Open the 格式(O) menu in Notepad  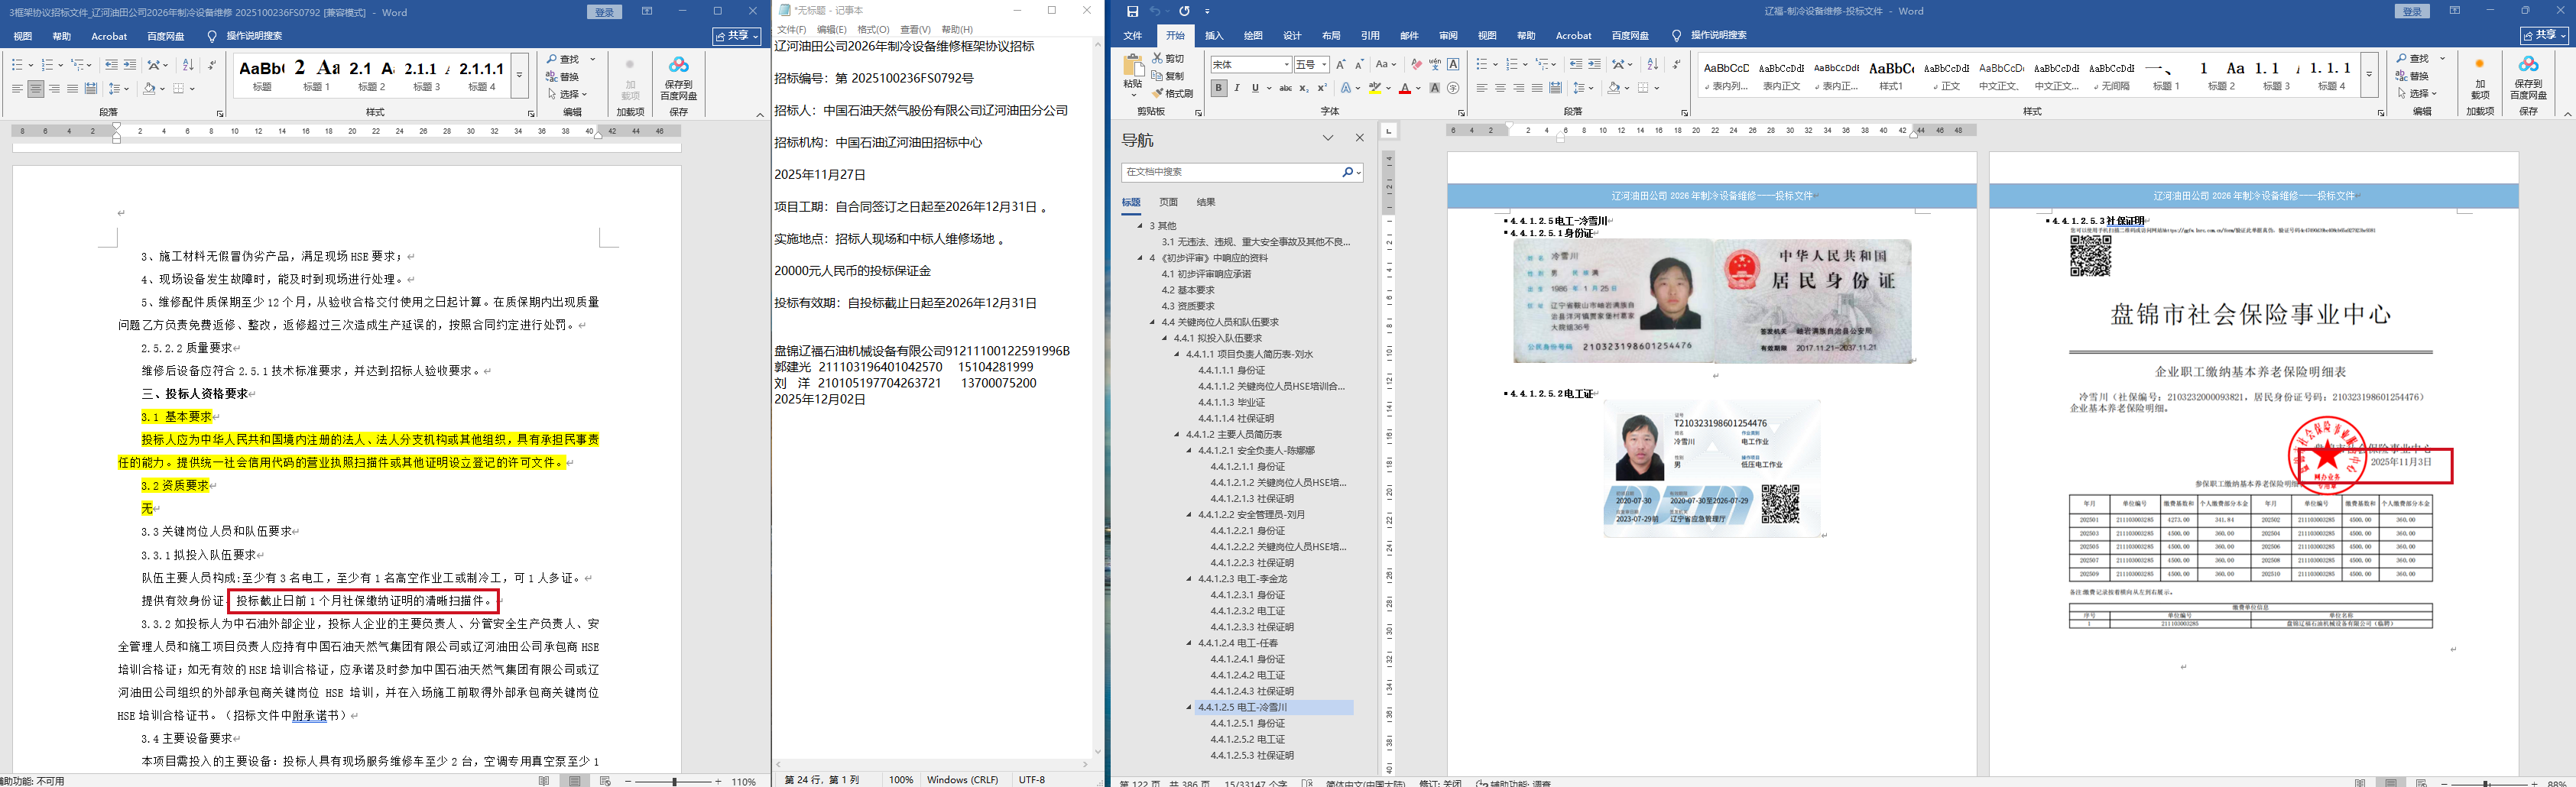click(x=873, y=29)
